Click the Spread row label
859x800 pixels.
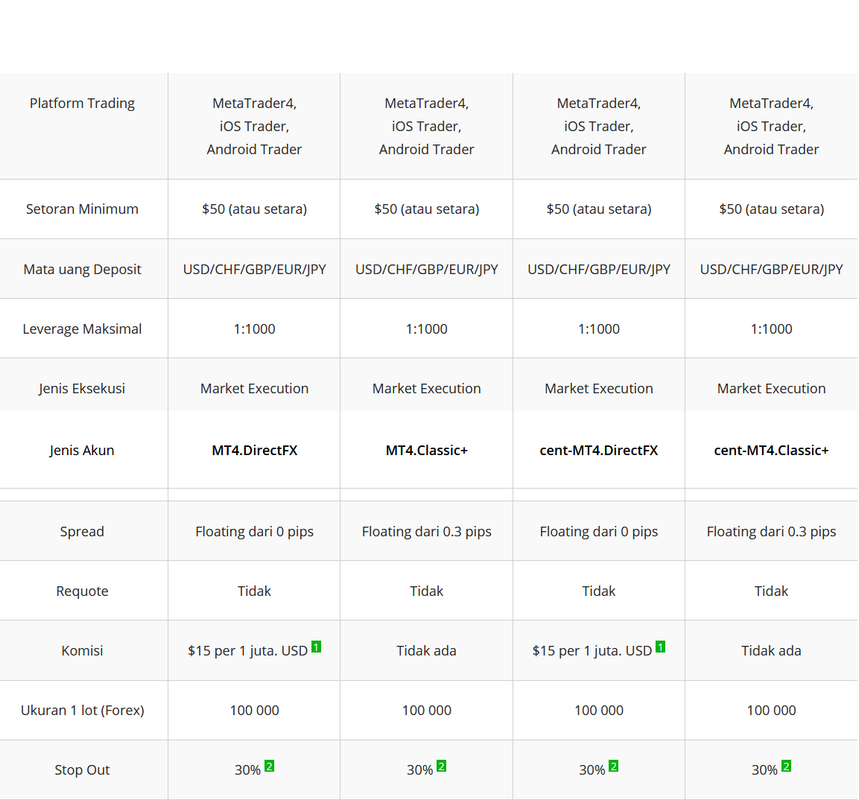(x=82, y=531)
